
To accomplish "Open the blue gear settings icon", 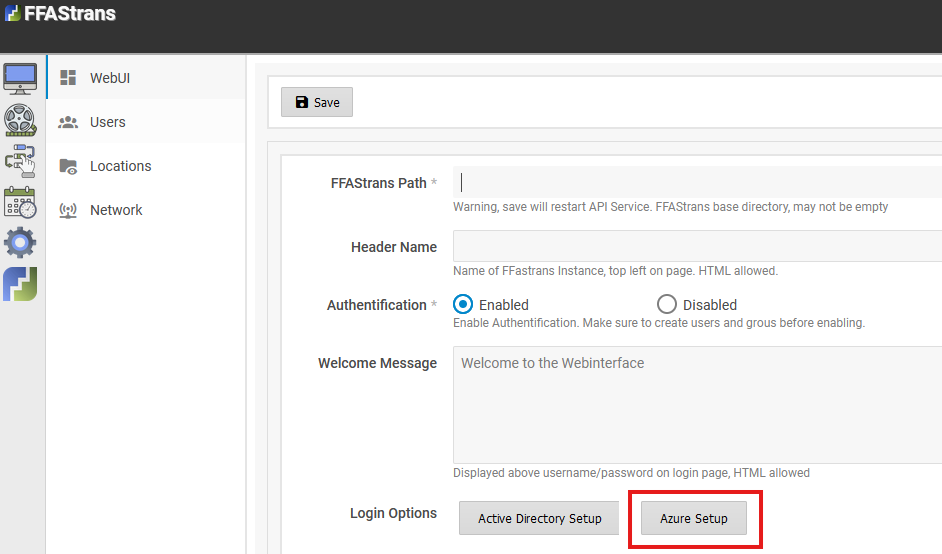I will pos(20,243).
